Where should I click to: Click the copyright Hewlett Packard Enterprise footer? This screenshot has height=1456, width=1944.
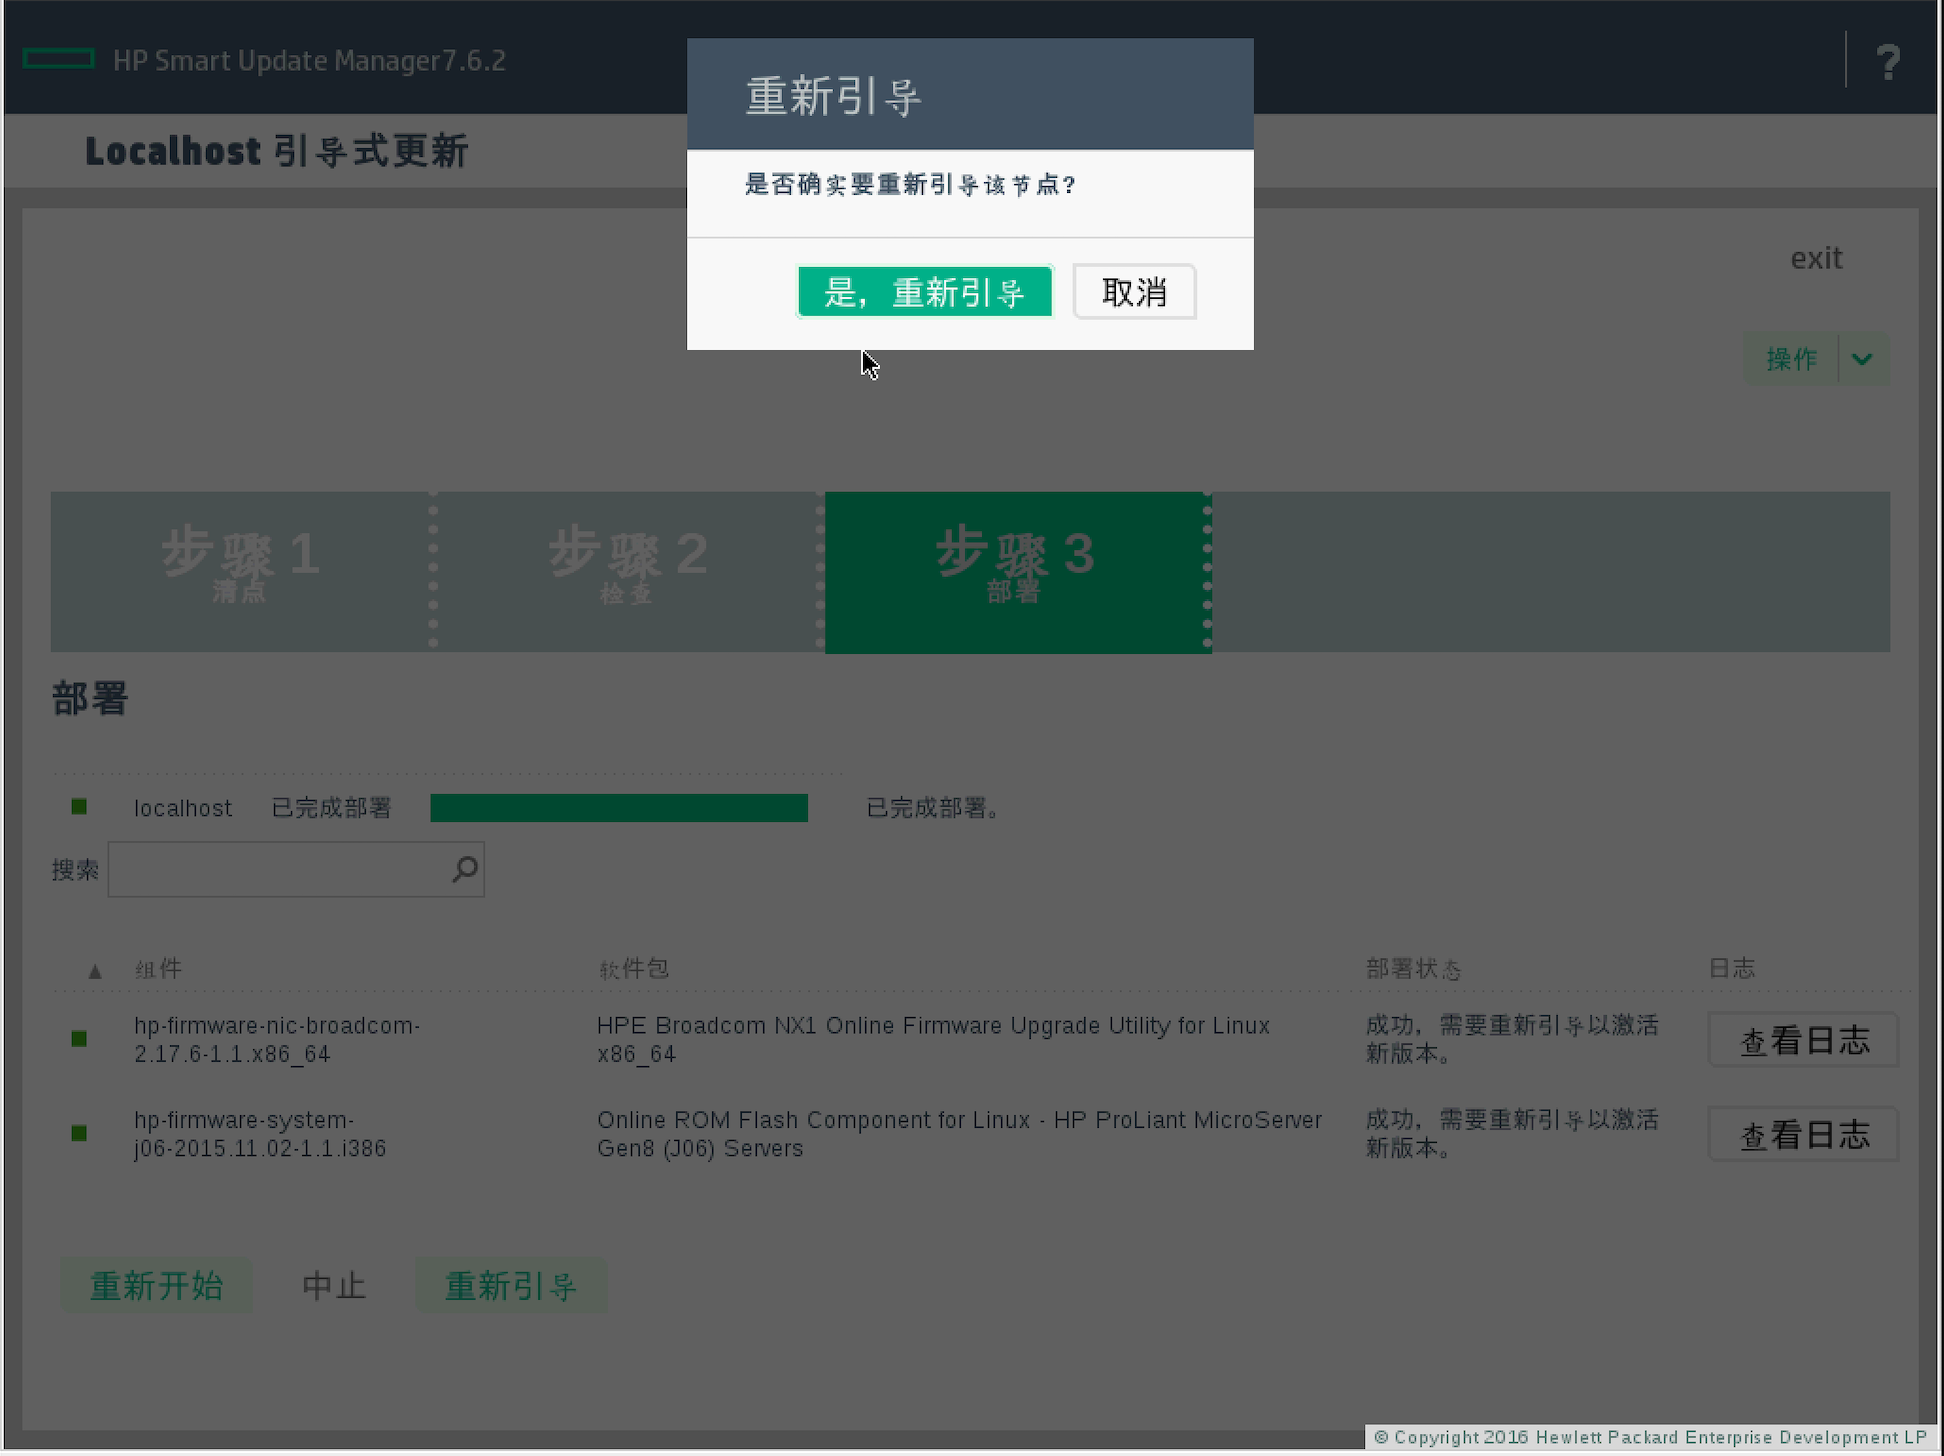click(x=1650, y=1437)
